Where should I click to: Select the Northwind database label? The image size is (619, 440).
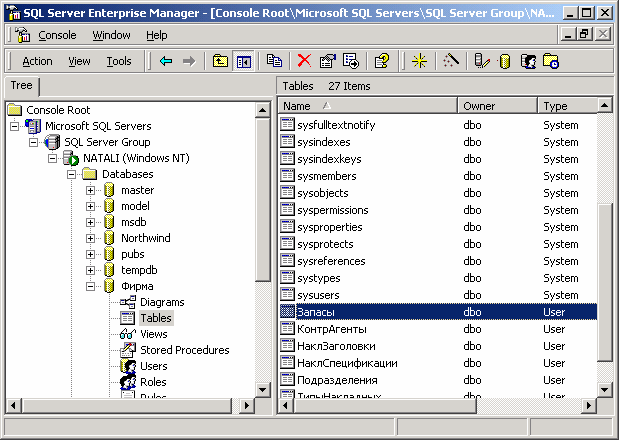146,238
